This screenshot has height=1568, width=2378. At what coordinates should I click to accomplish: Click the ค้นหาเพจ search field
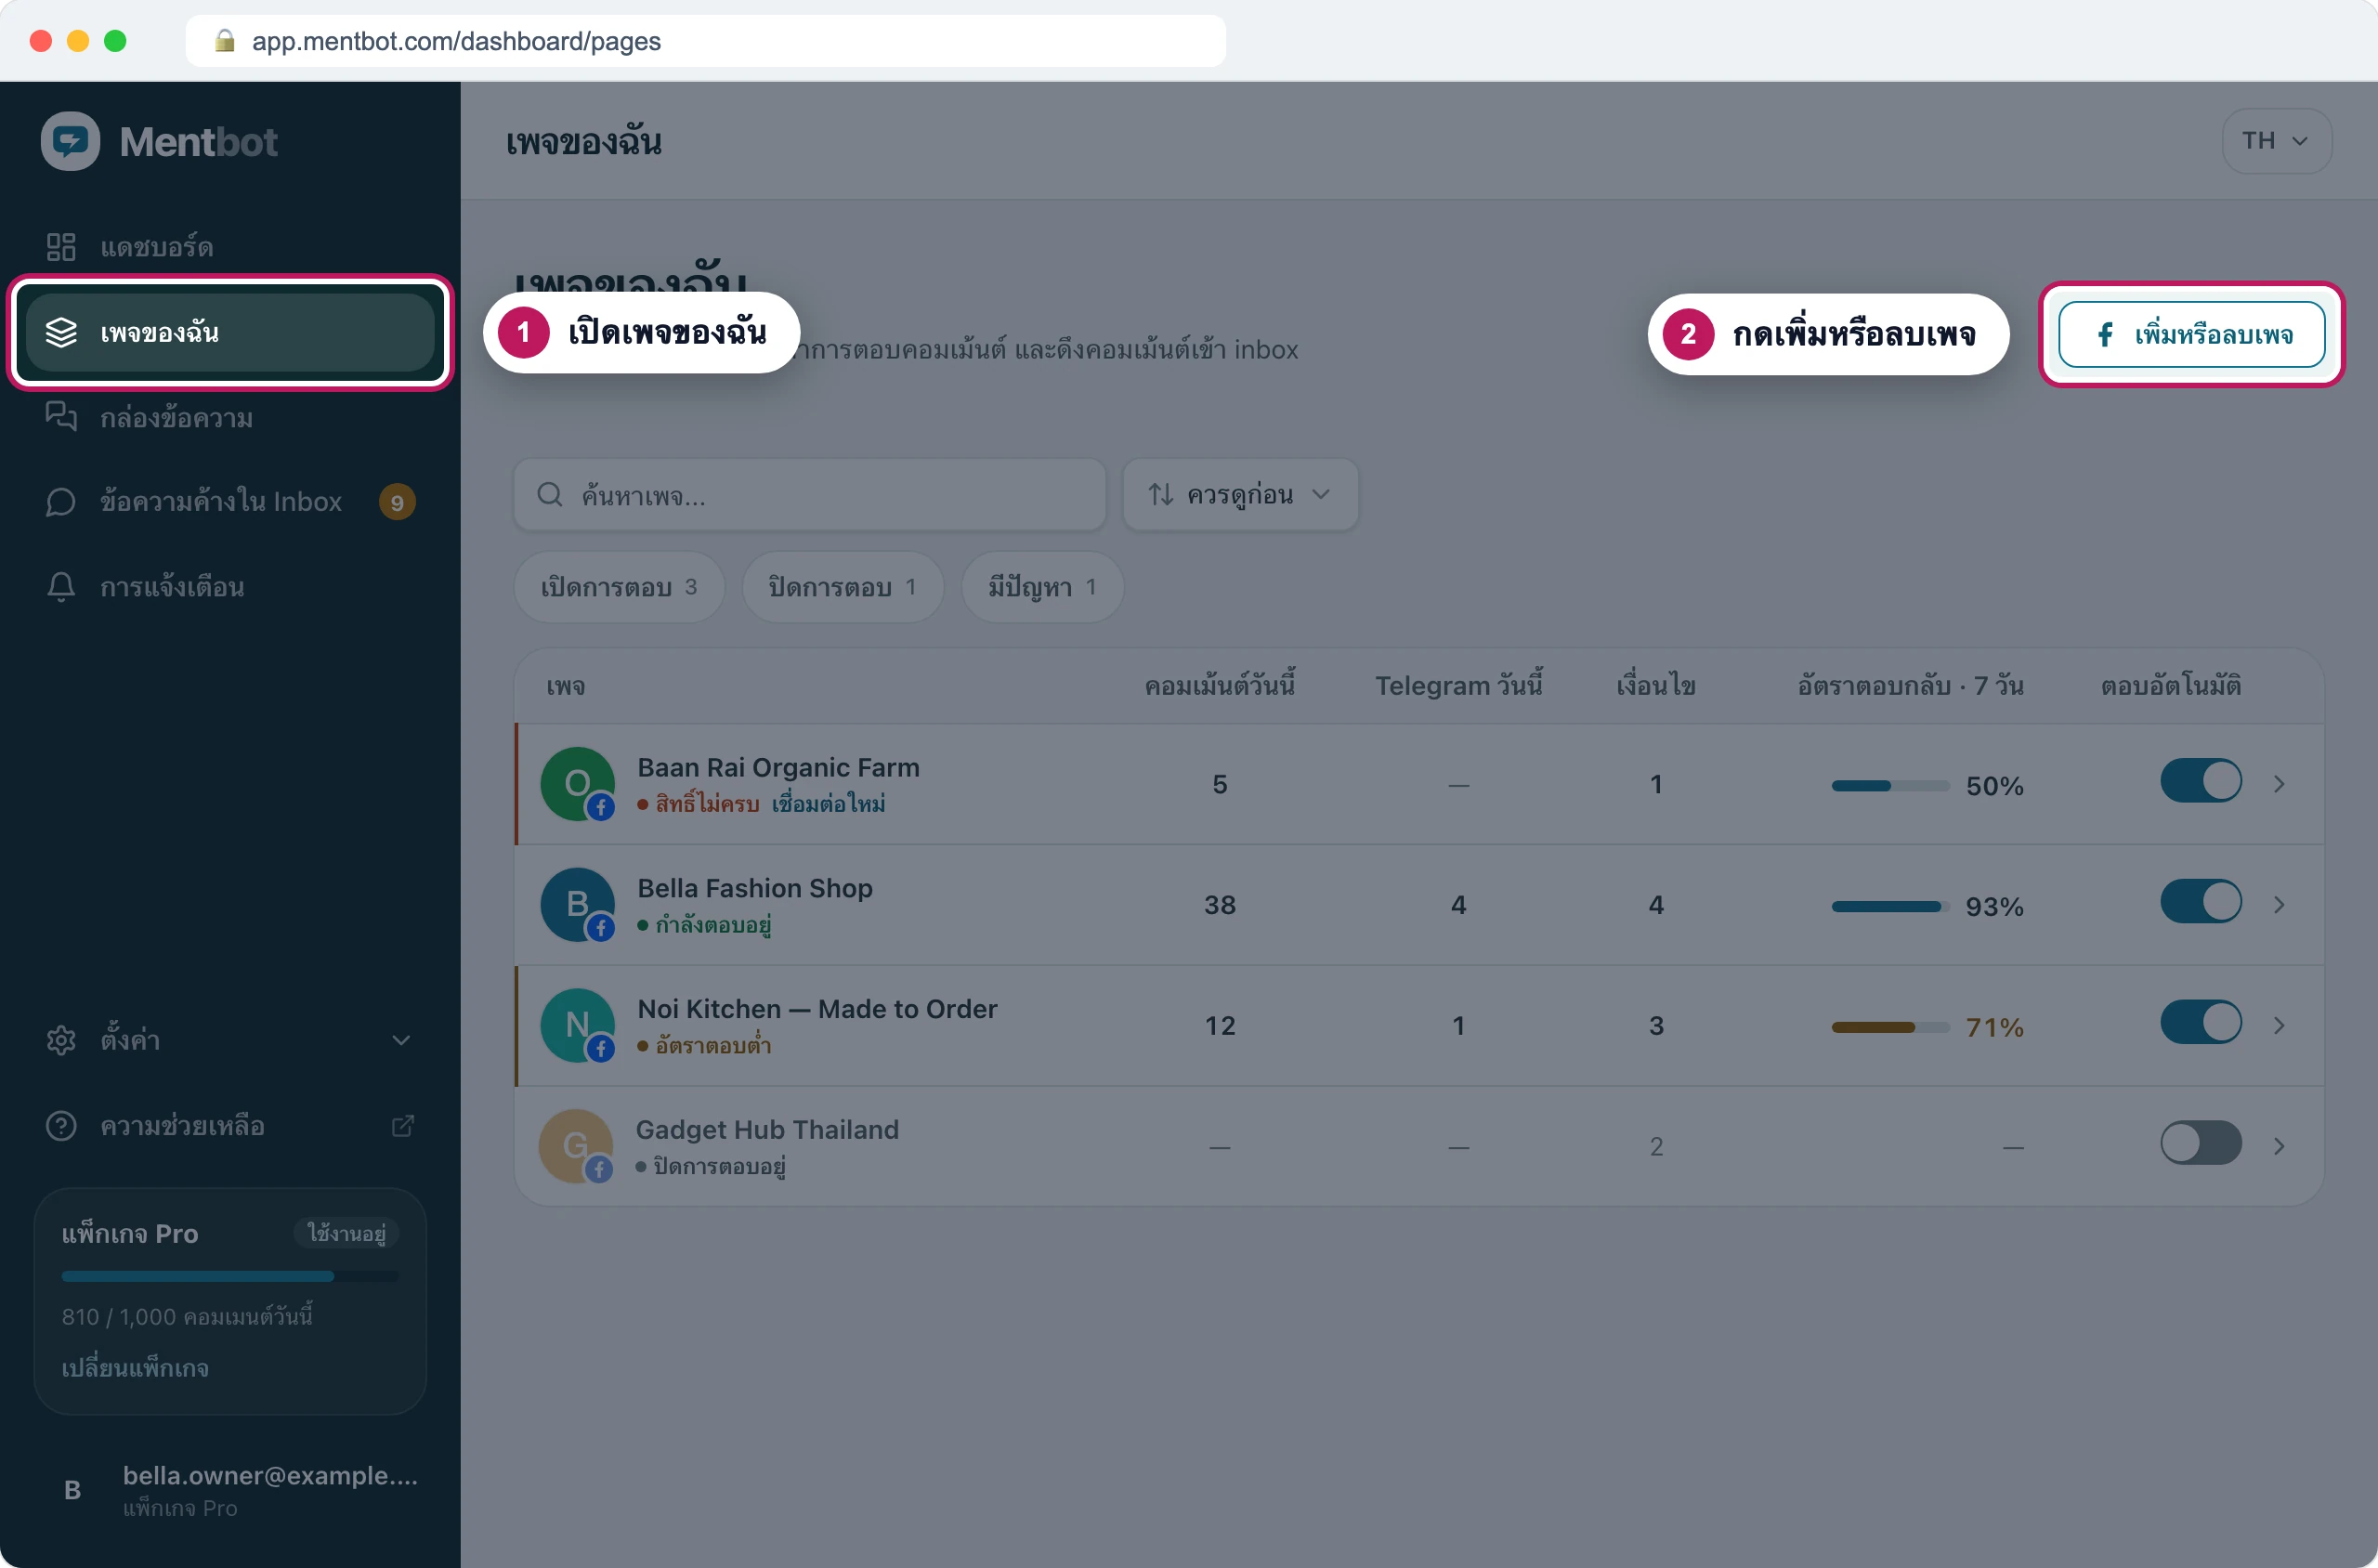coord(809,495)
